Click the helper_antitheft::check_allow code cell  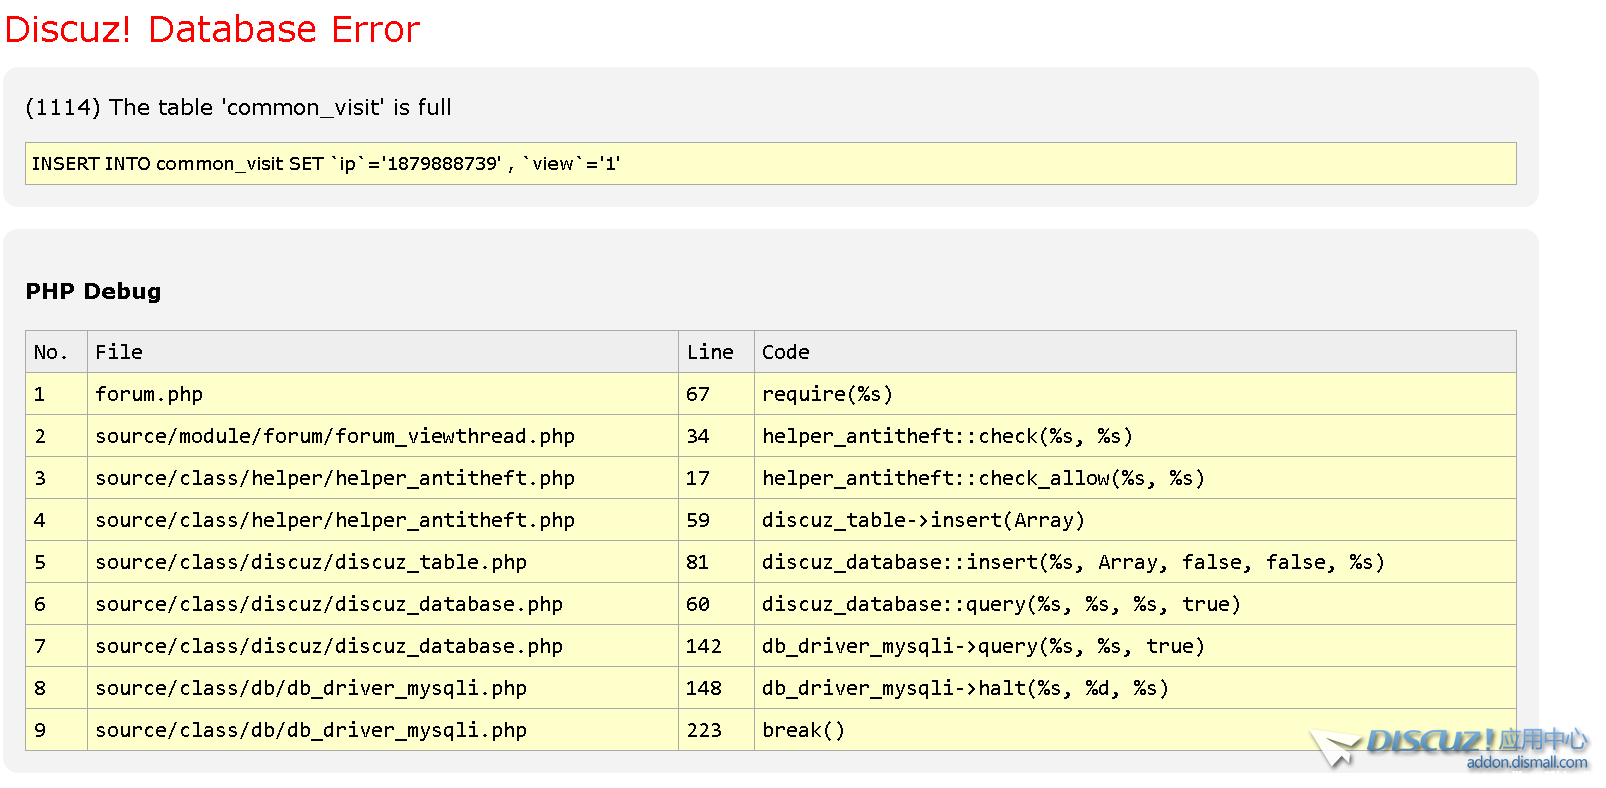point(983,478)
